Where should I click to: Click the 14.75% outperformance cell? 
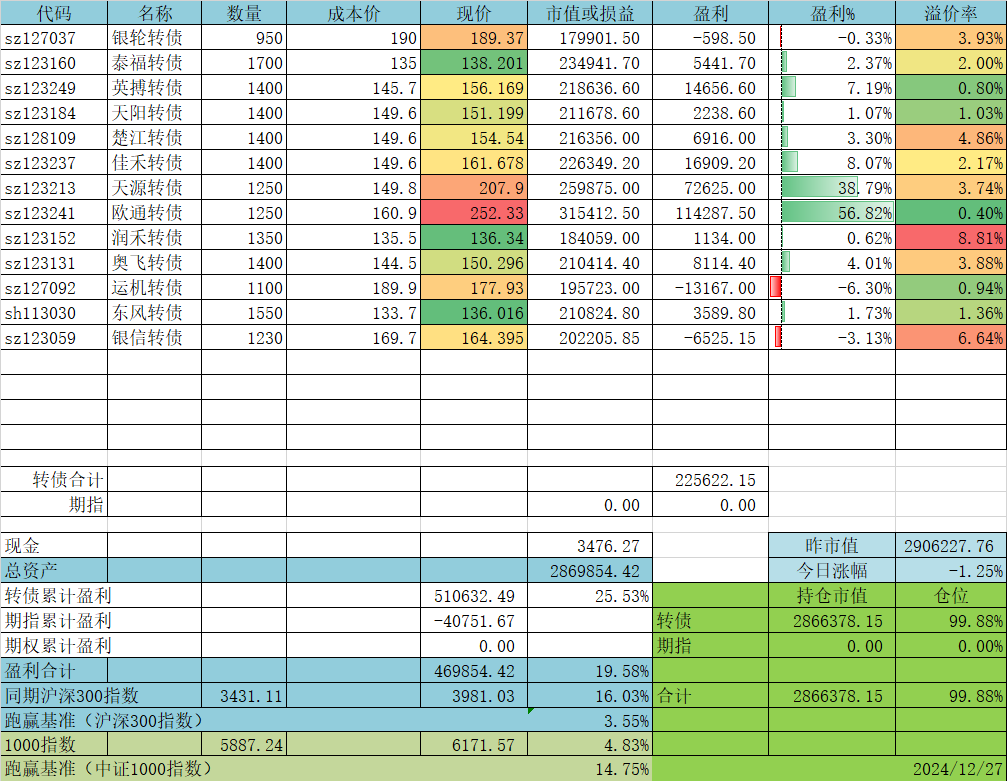tap(590, 769)
